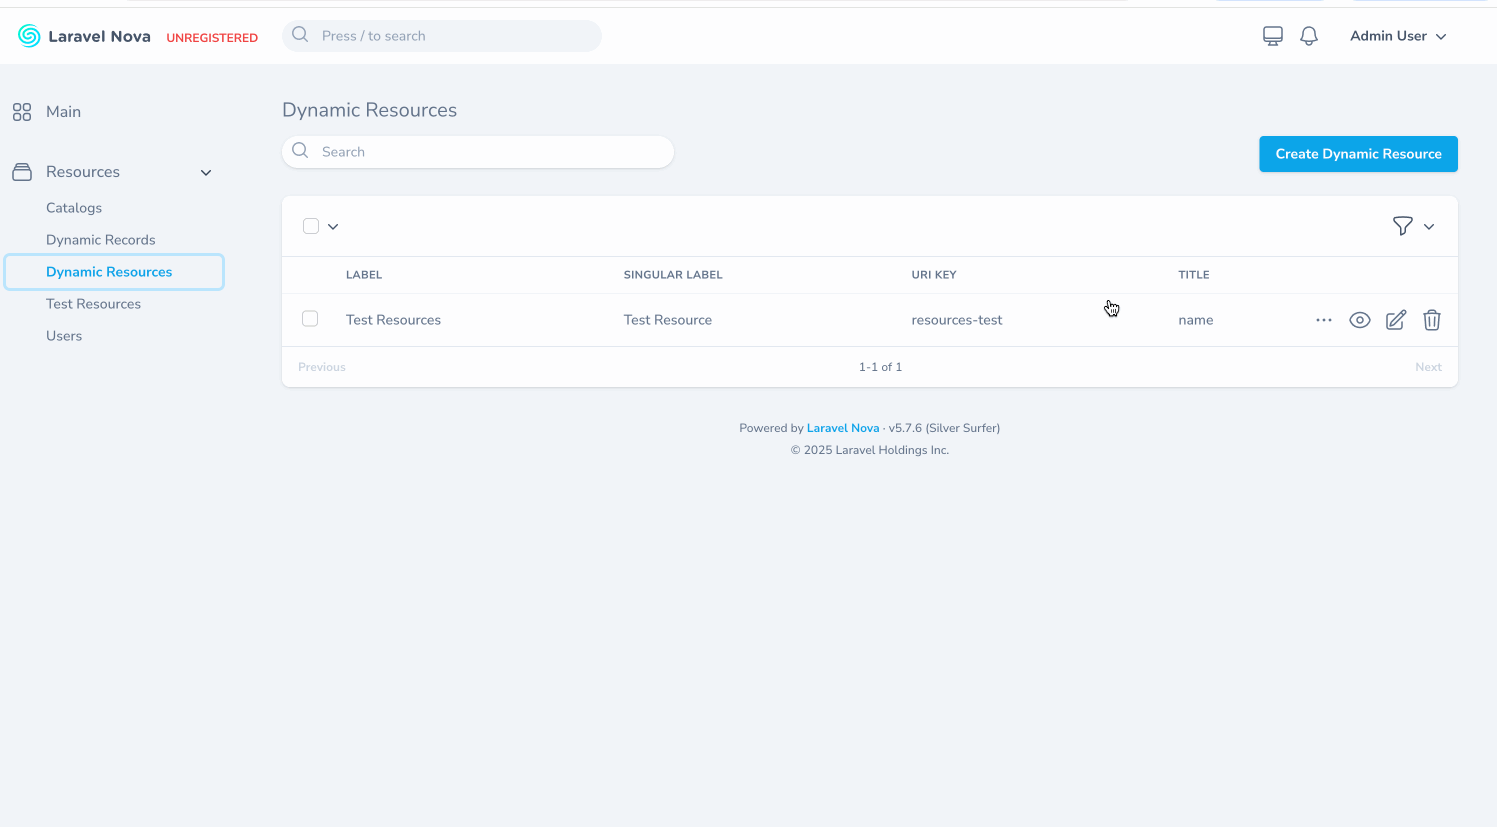Open Users in the sidebar
The image size is (1497, 827).
(64, 336)
